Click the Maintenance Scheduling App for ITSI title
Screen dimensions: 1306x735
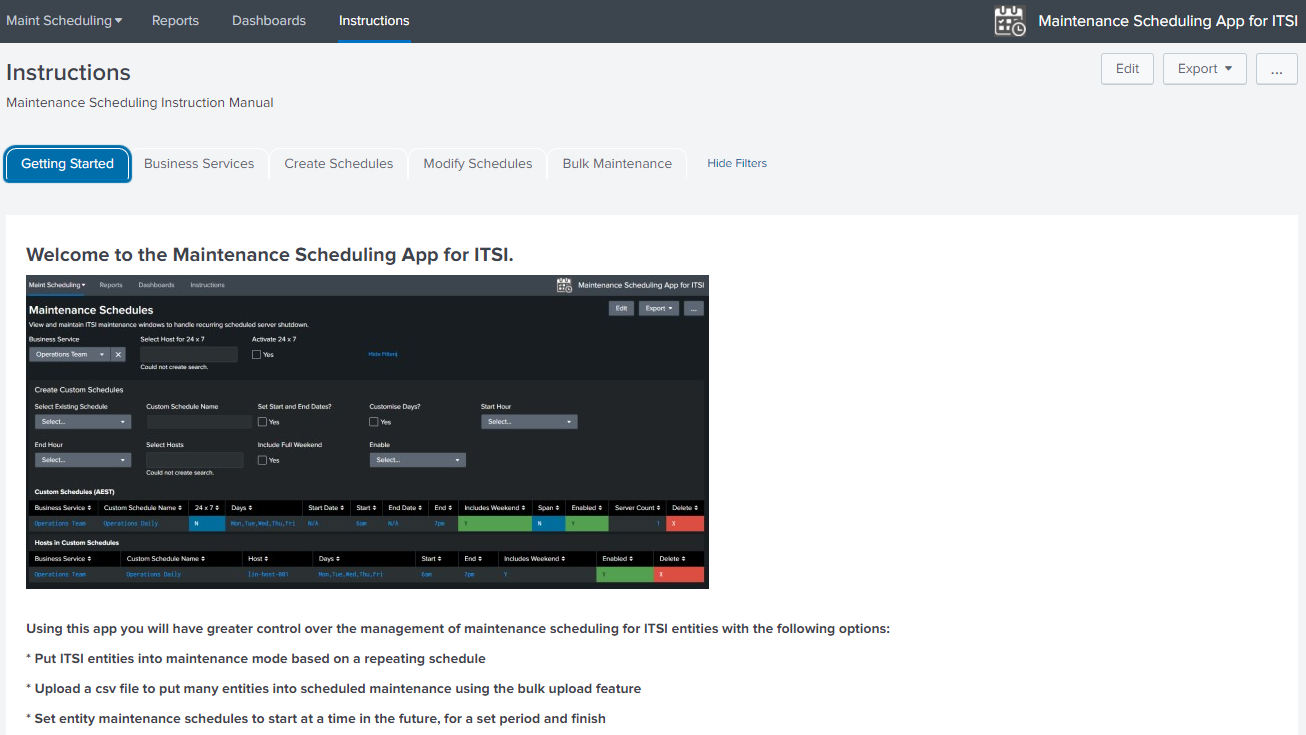pyautogui.click(x=1168, y=21)
